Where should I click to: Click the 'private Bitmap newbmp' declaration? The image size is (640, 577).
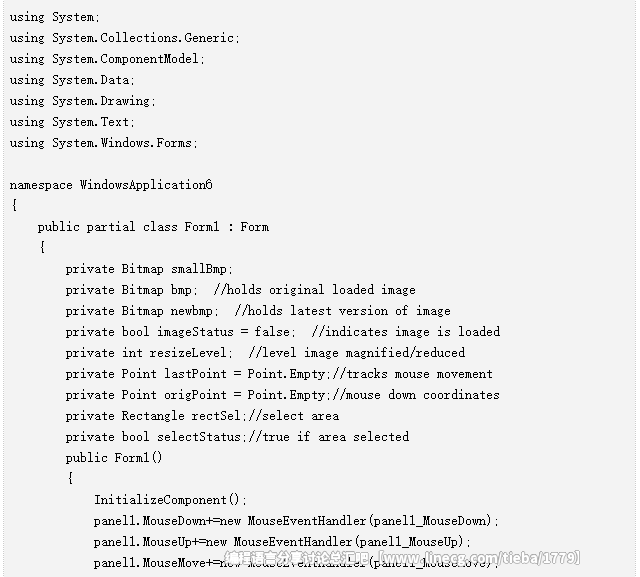pos(142,311)
